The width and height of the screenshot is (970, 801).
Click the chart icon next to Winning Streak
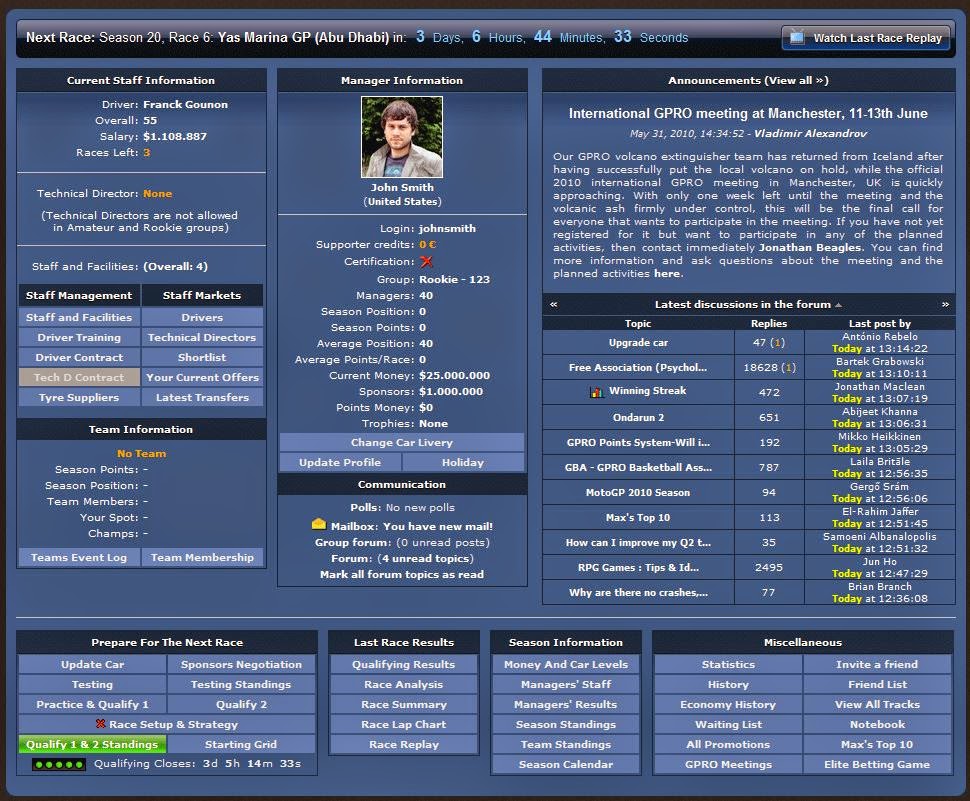point(596,392)
